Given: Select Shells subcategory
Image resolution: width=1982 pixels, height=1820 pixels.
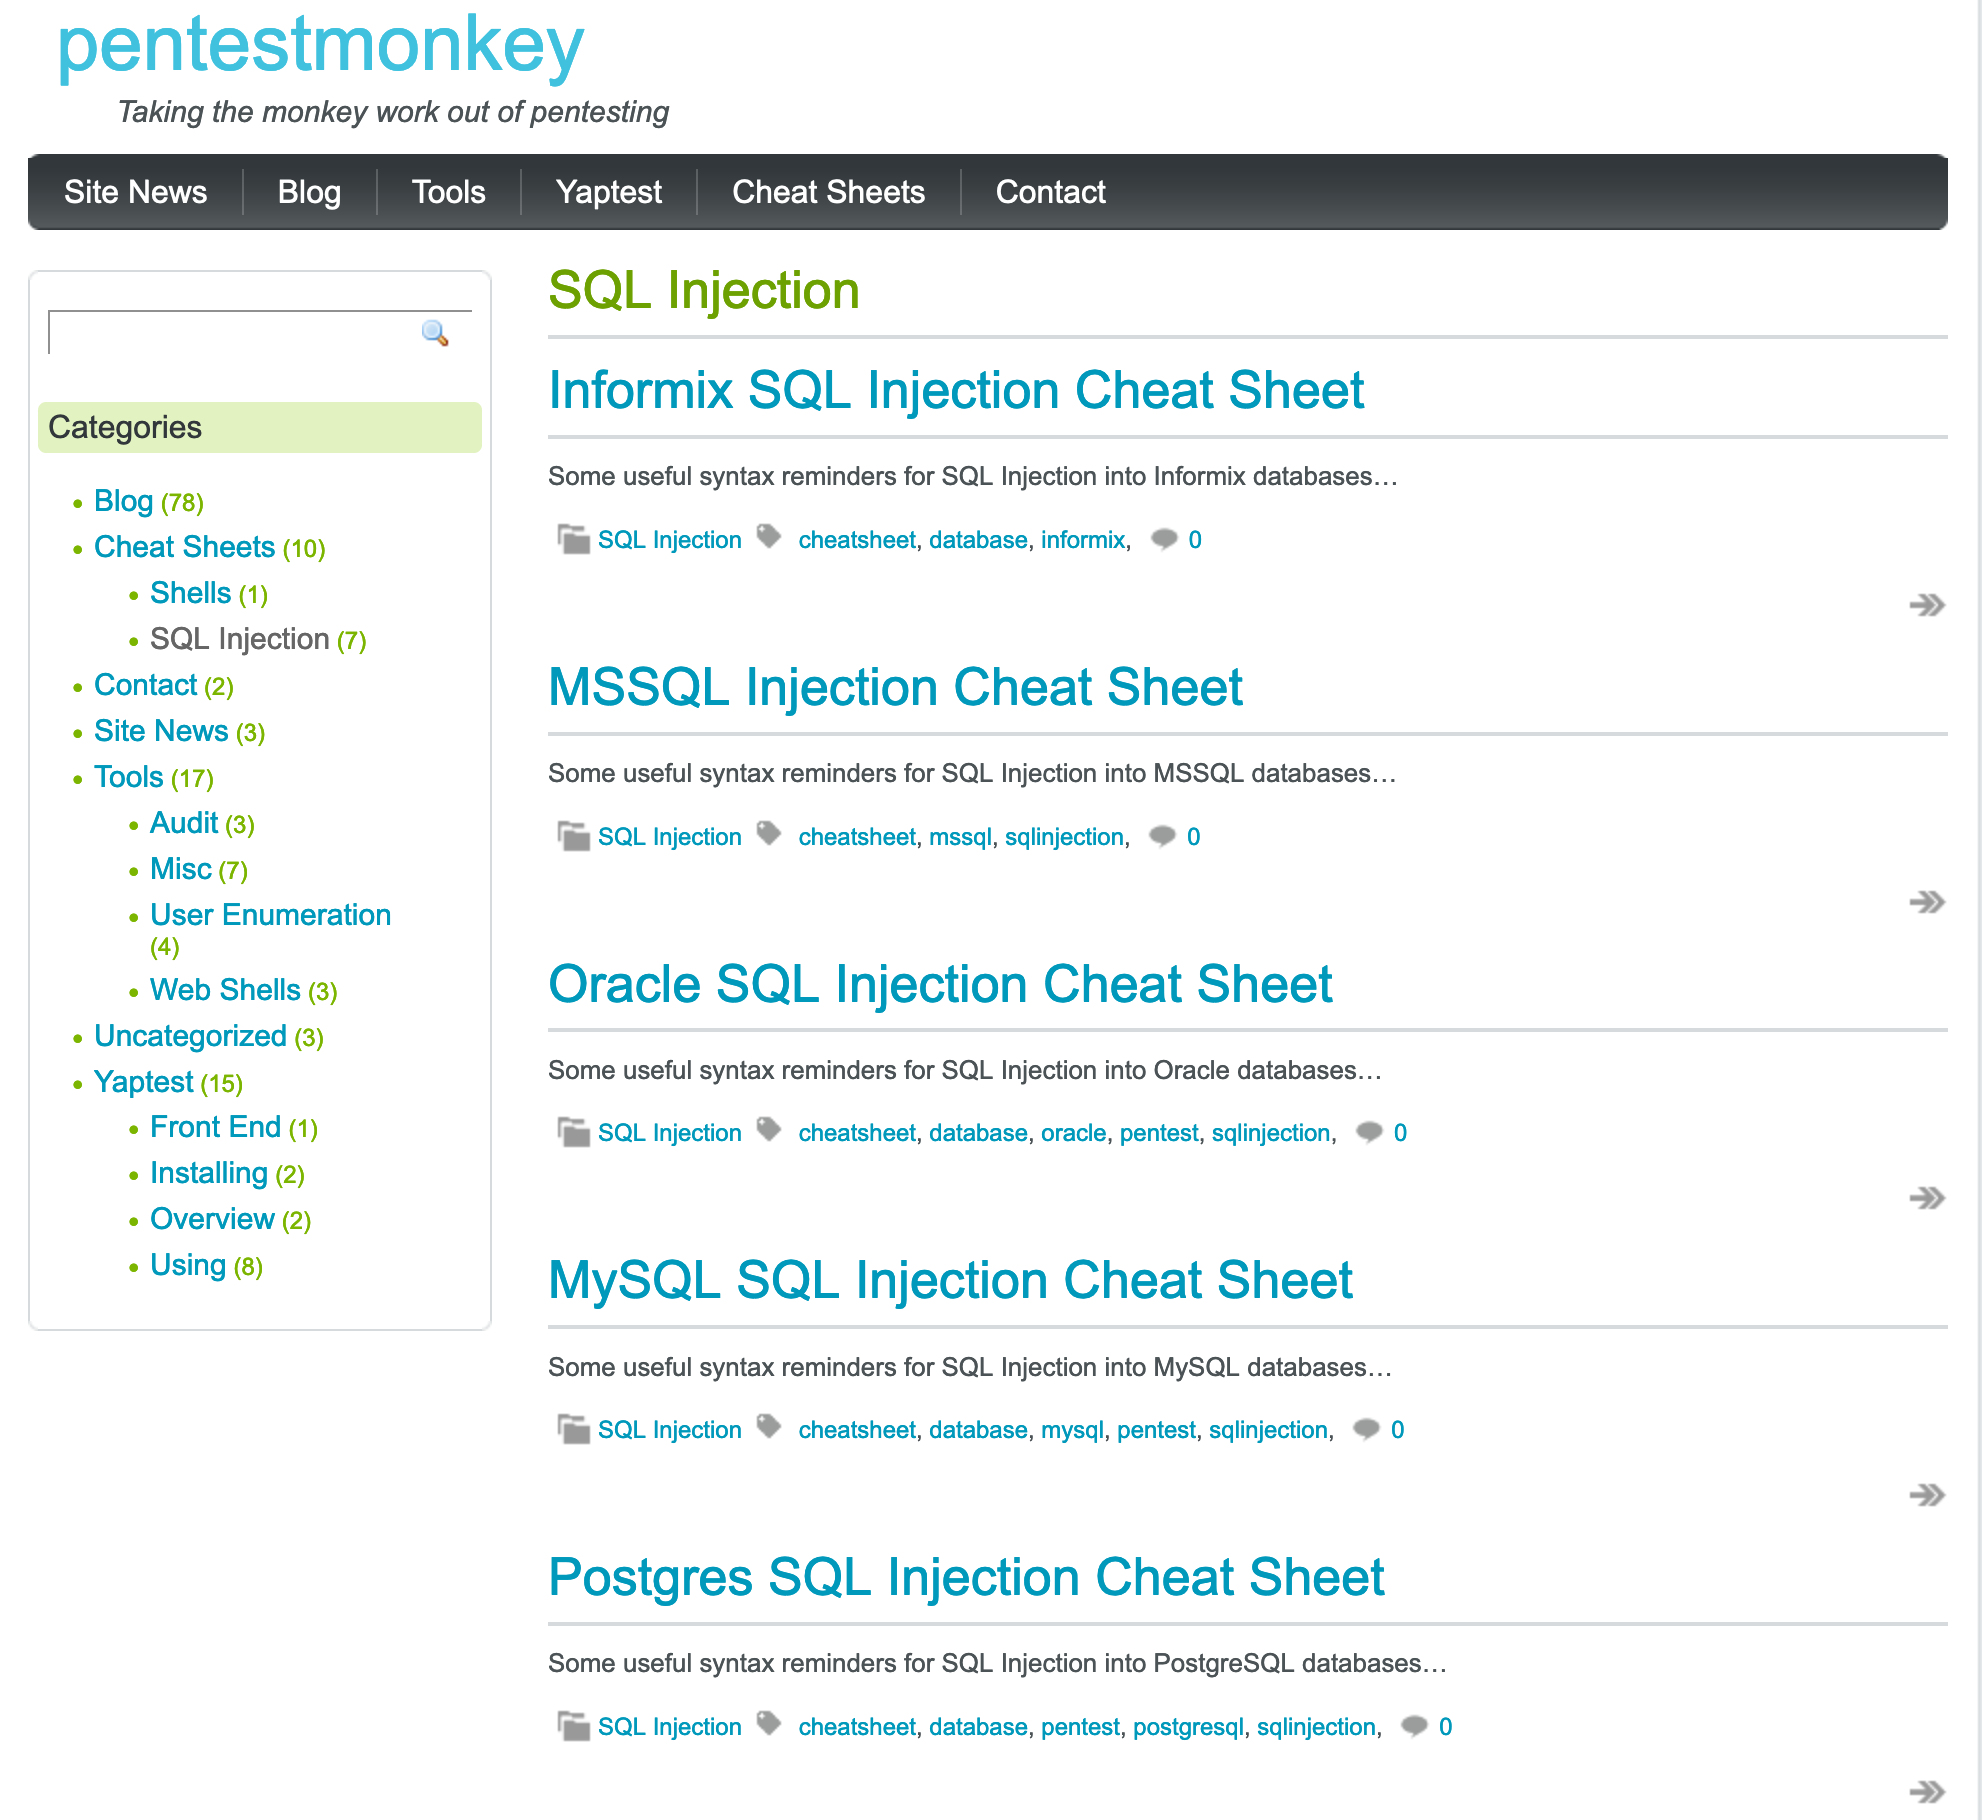Looking at the screenshot, I should click(191, 593).
